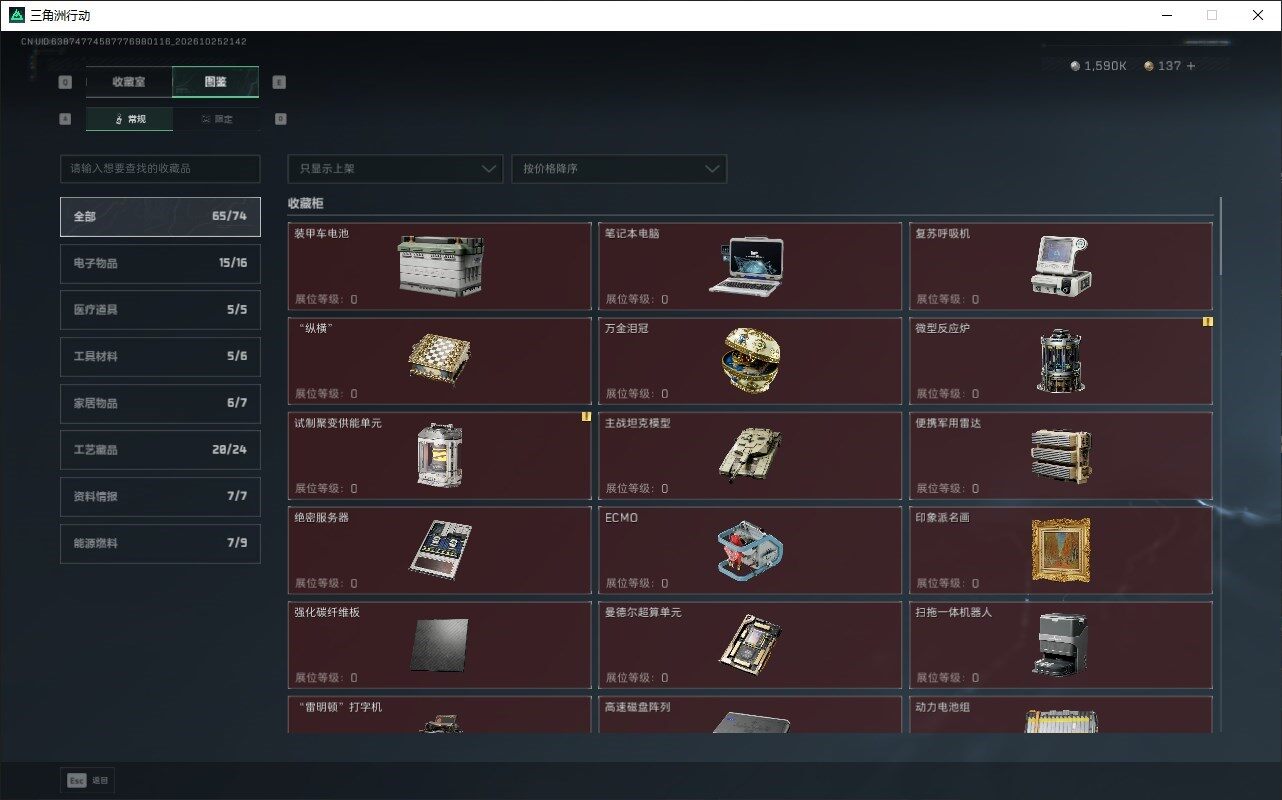1282x800 pixels.
Task: Click the 便携军用雷达 radar icon
Action: (1061, 455)
